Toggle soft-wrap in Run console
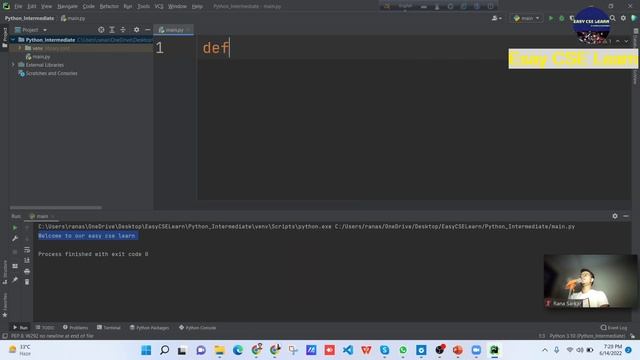 (x=27, y=249)
